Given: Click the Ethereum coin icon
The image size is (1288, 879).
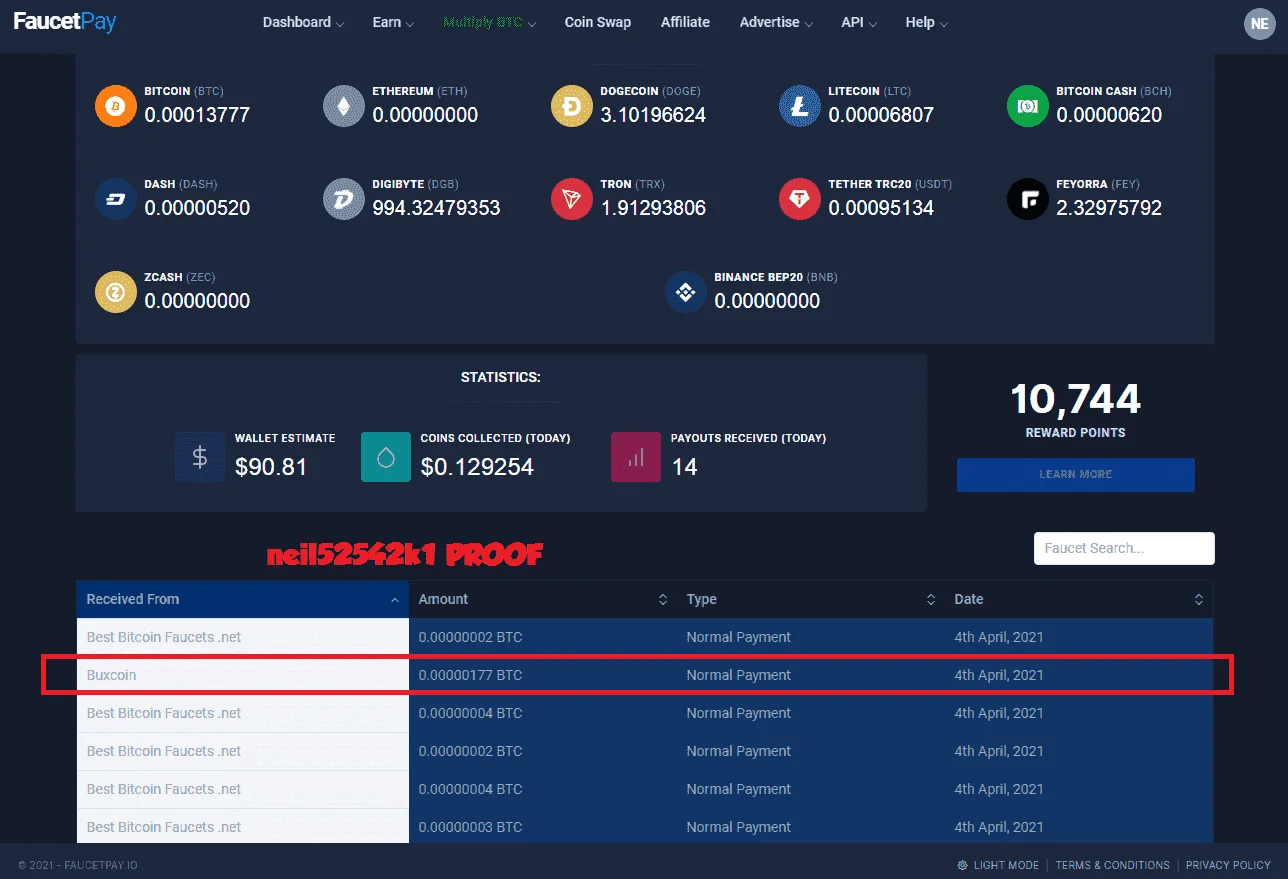Looking at the screenshot, I should tap(343, 106).
